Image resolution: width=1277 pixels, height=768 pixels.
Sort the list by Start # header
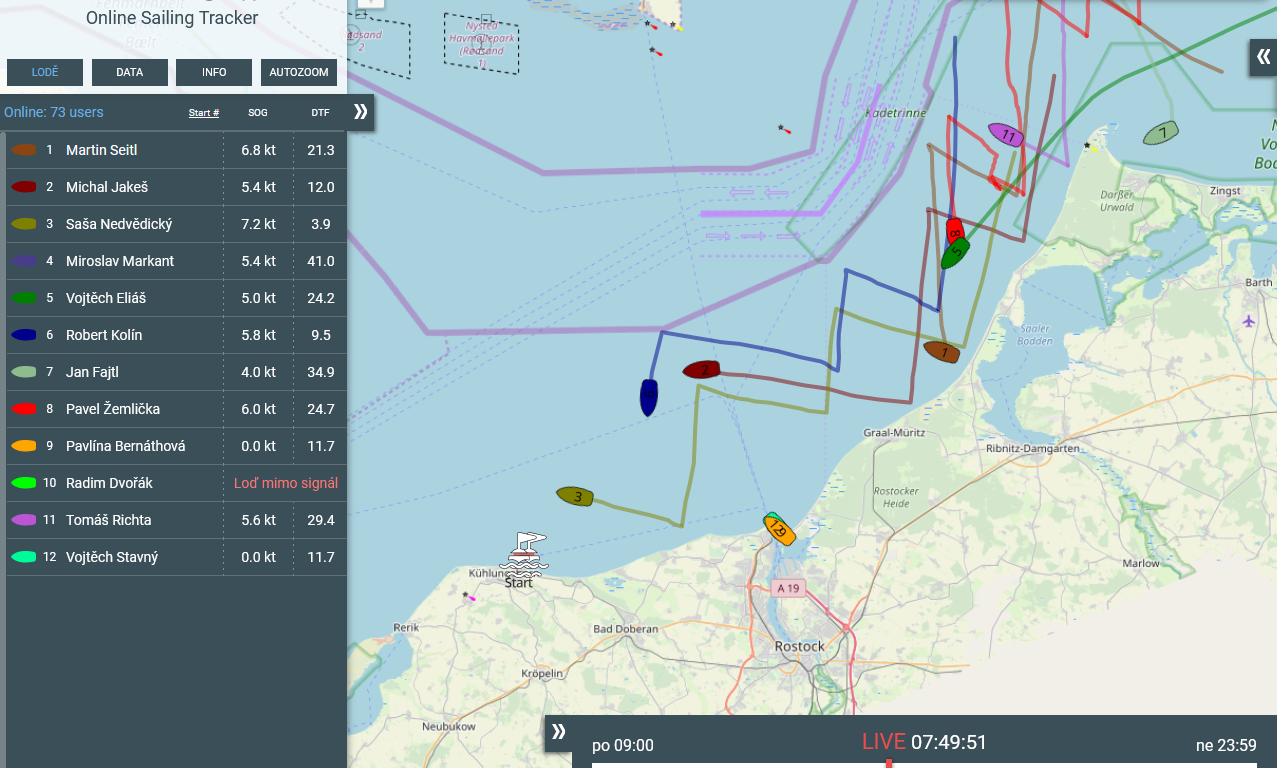204,113
